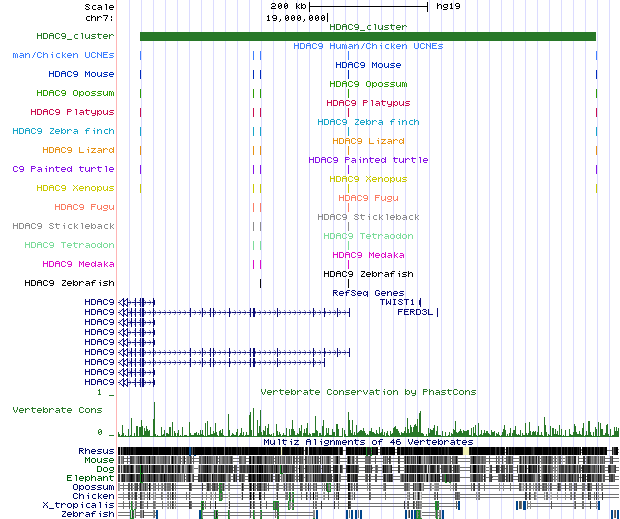Click the X_tropicalis alignment row label
This screenshot has height=519, width=620.
click(87, 504)
